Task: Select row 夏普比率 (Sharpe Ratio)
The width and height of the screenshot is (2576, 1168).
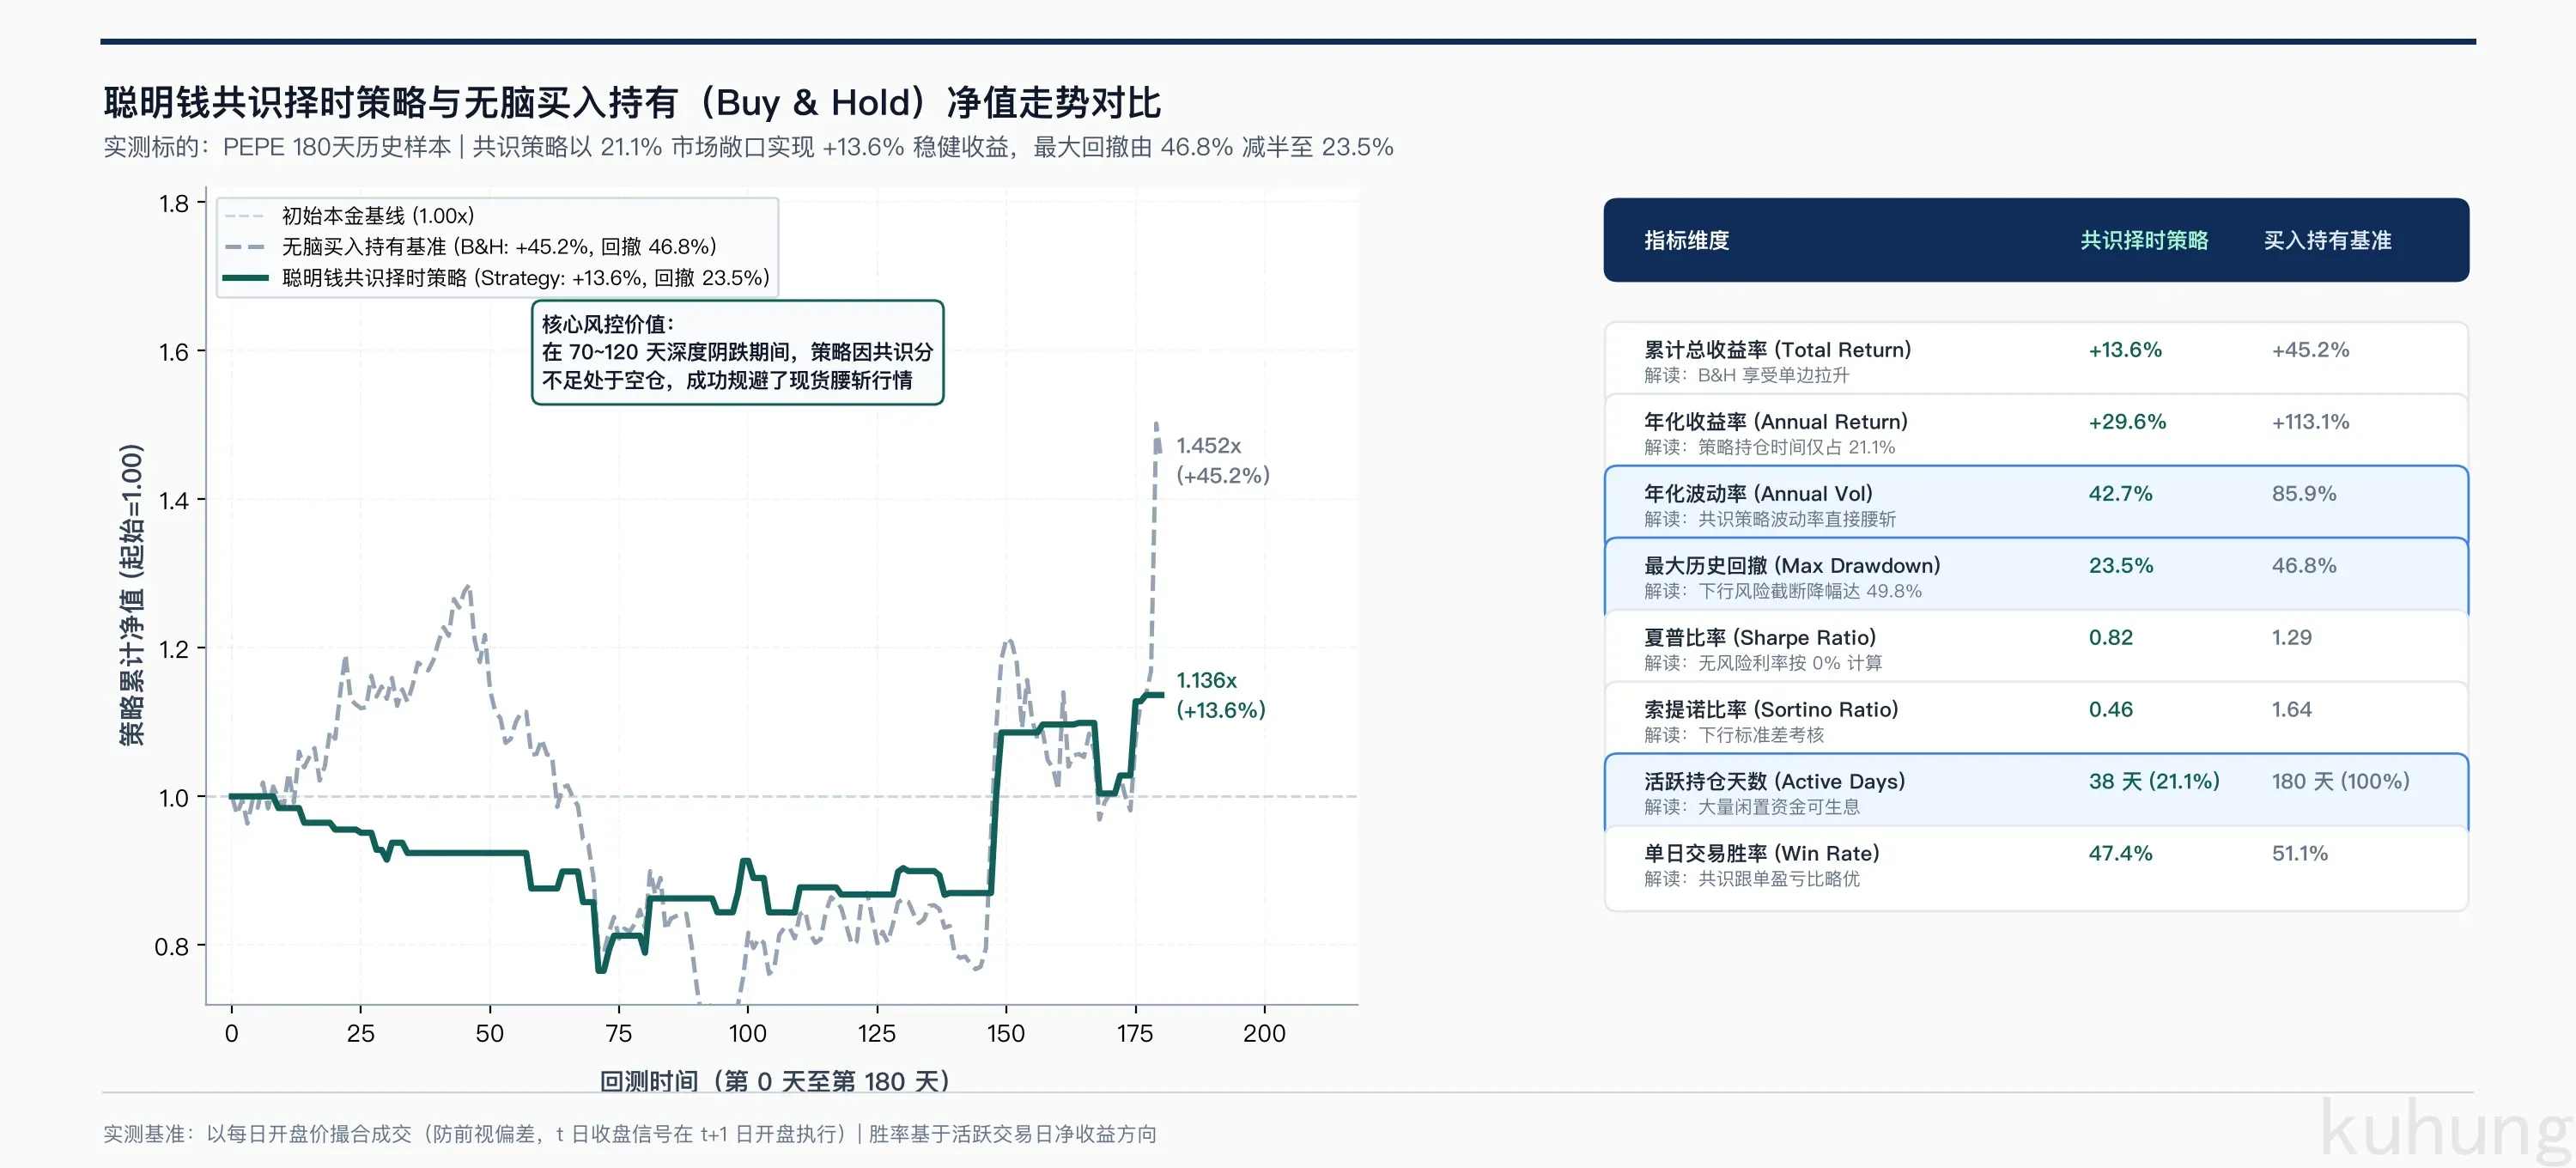Action: (x=2036, y=647)
